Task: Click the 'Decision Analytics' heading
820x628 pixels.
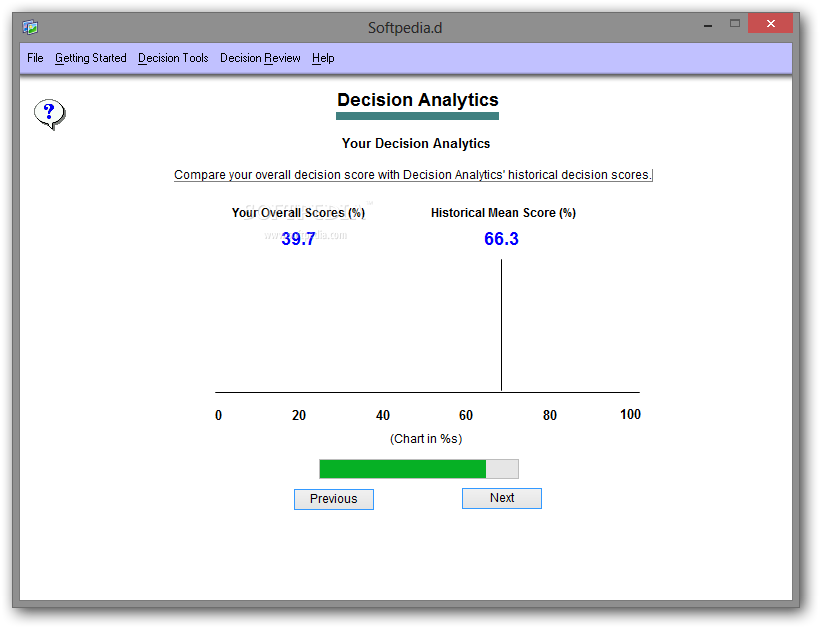Action: (x=417, y=100)
